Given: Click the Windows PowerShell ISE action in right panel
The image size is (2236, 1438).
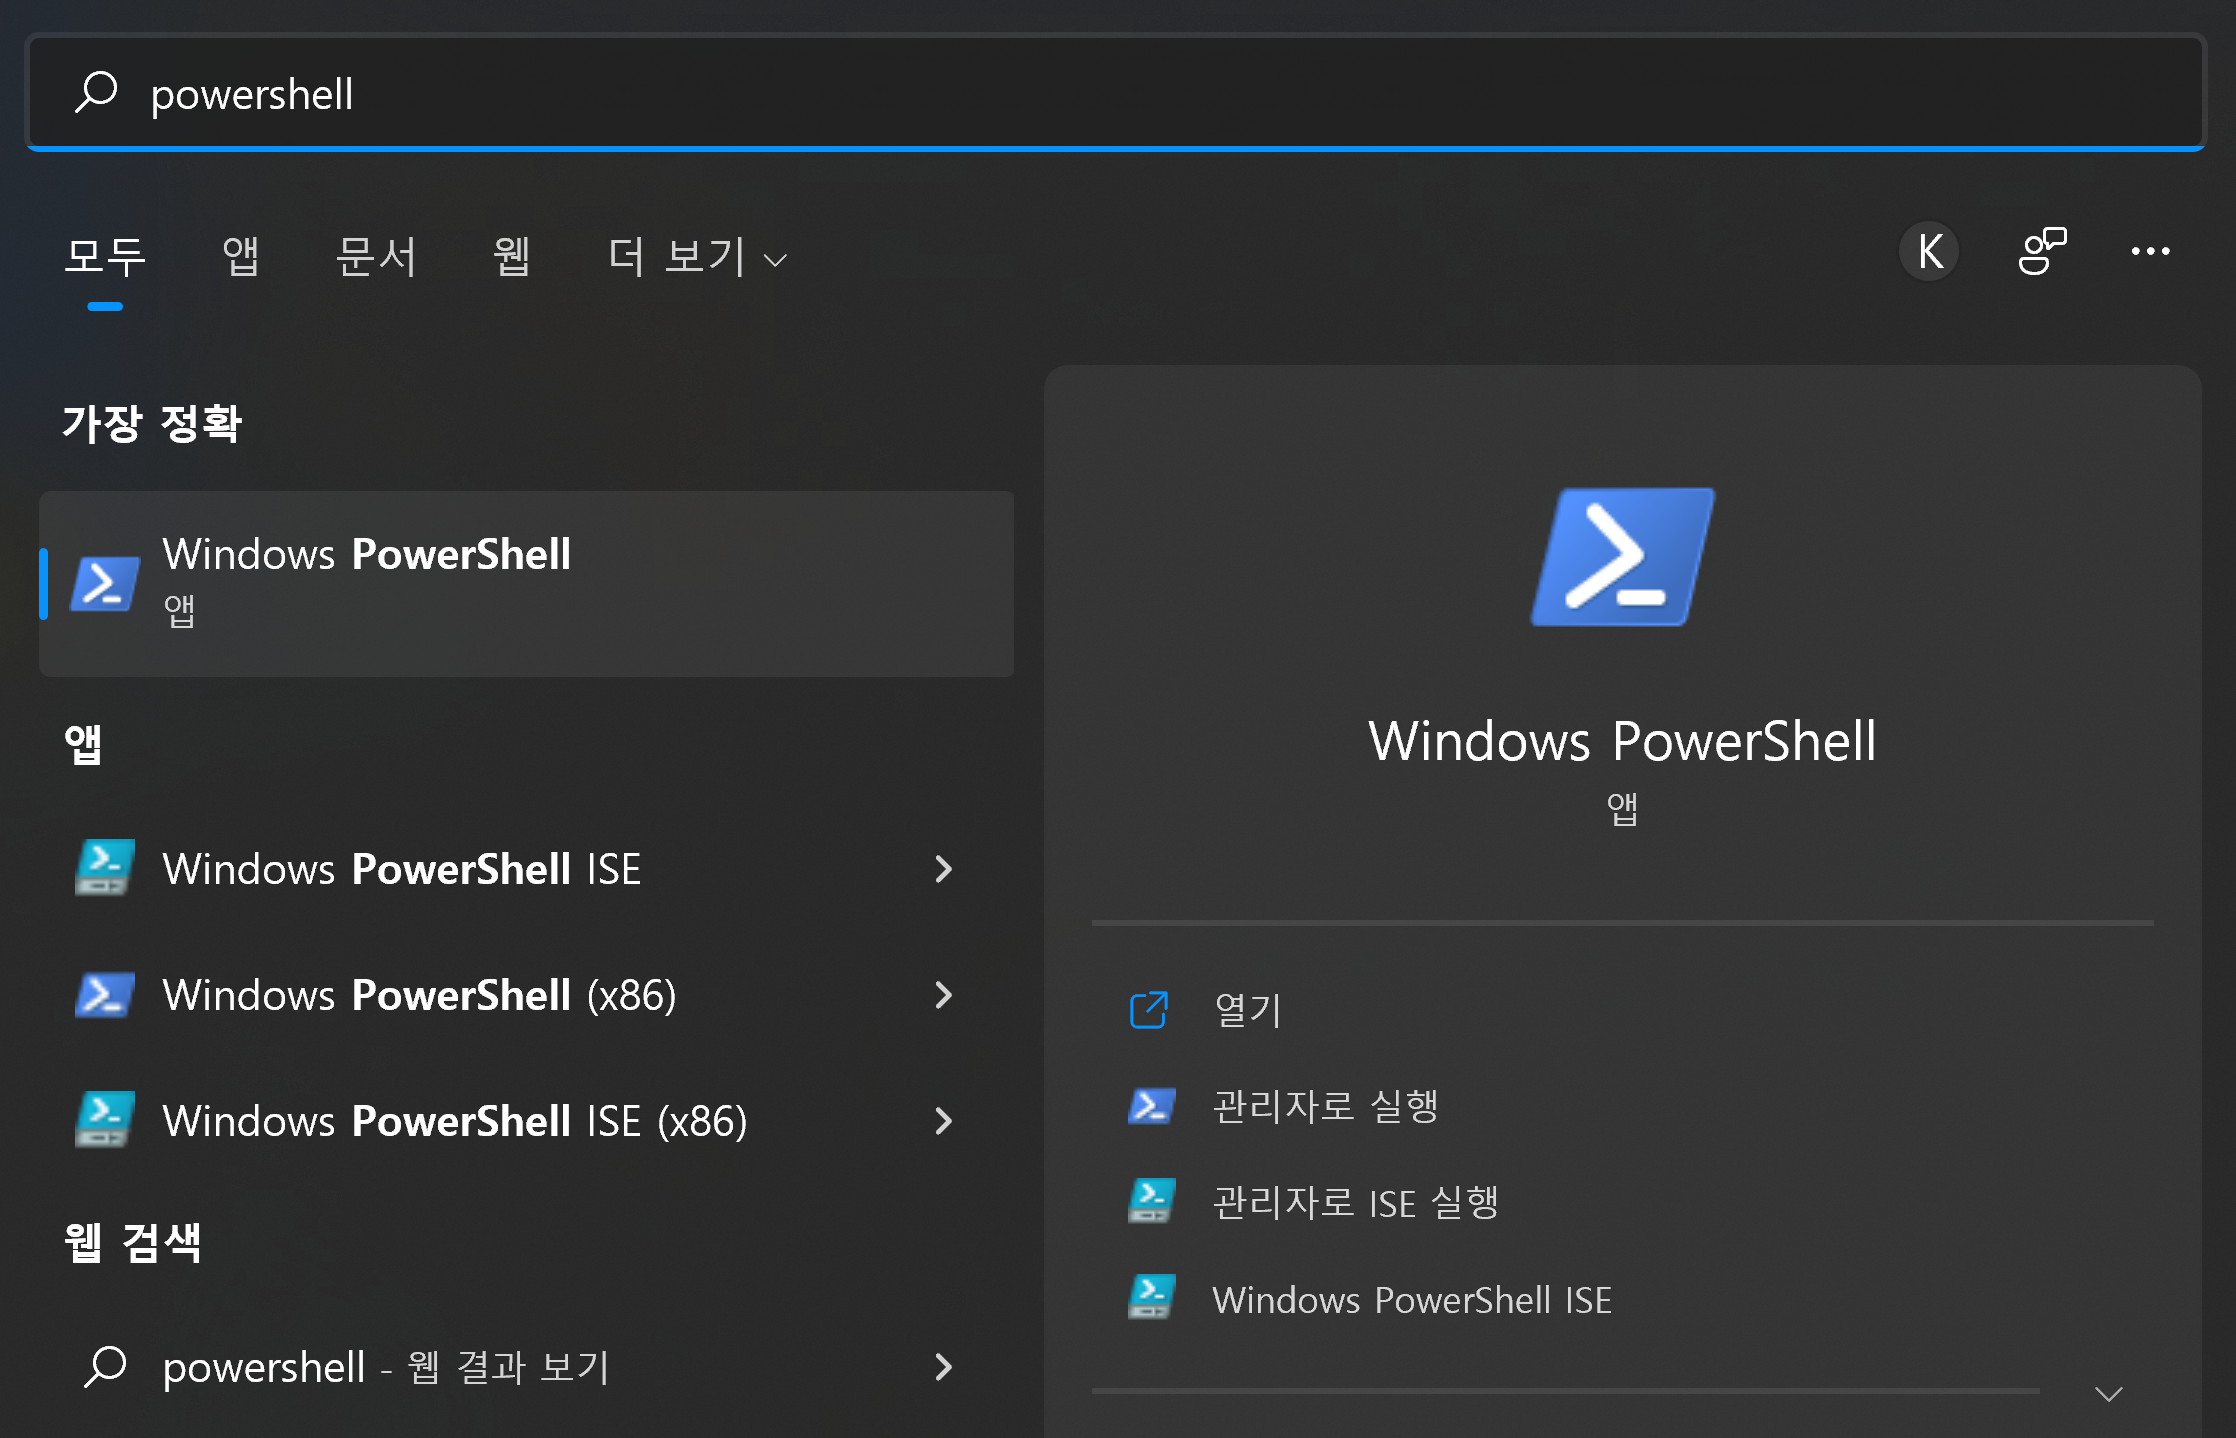Looking at the screenshot, I should [1411, 1299].
